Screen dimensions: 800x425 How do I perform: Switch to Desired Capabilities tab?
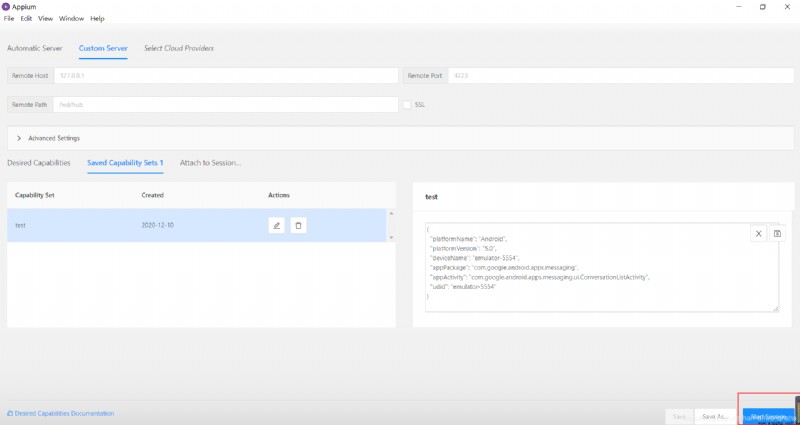pyautogui.click(x=39, y=163)
